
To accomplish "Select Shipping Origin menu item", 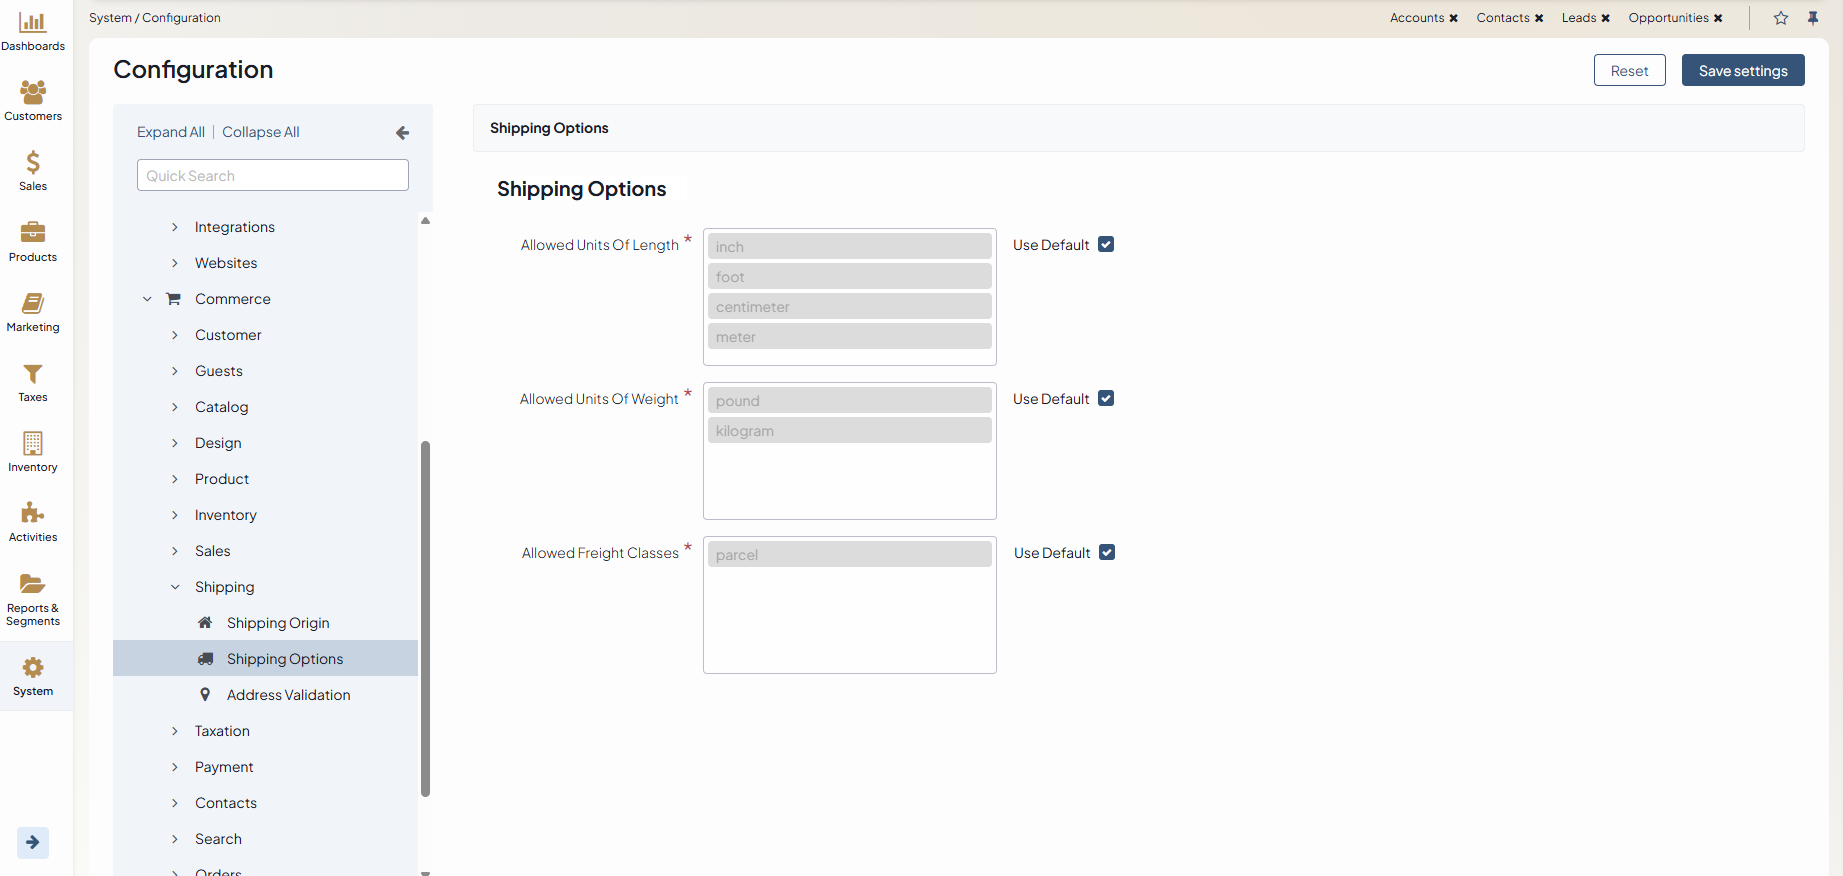I will (x=278, y=623).
